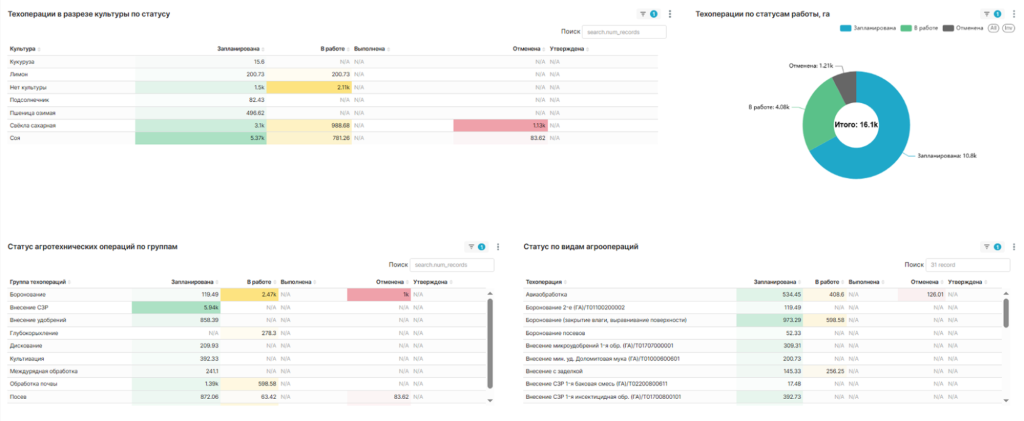Click search field above crop status table
Screen dimensions: 1024x421
pyautogui.click(x=625, y=33)
